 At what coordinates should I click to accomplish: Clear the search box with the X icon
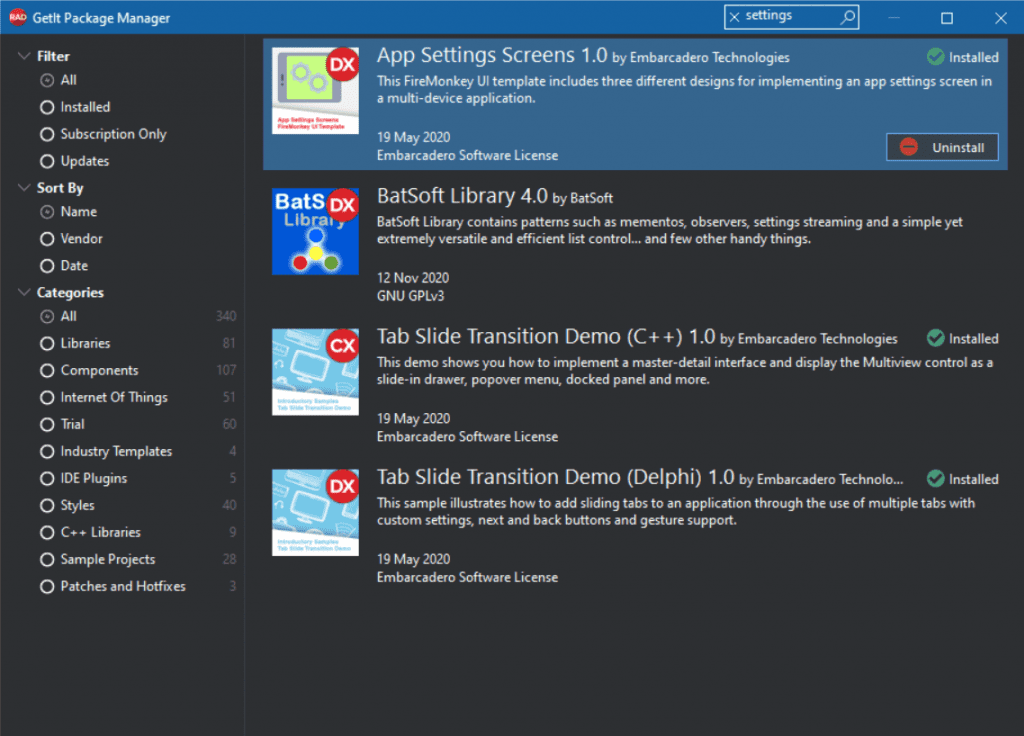pos(735,17)
